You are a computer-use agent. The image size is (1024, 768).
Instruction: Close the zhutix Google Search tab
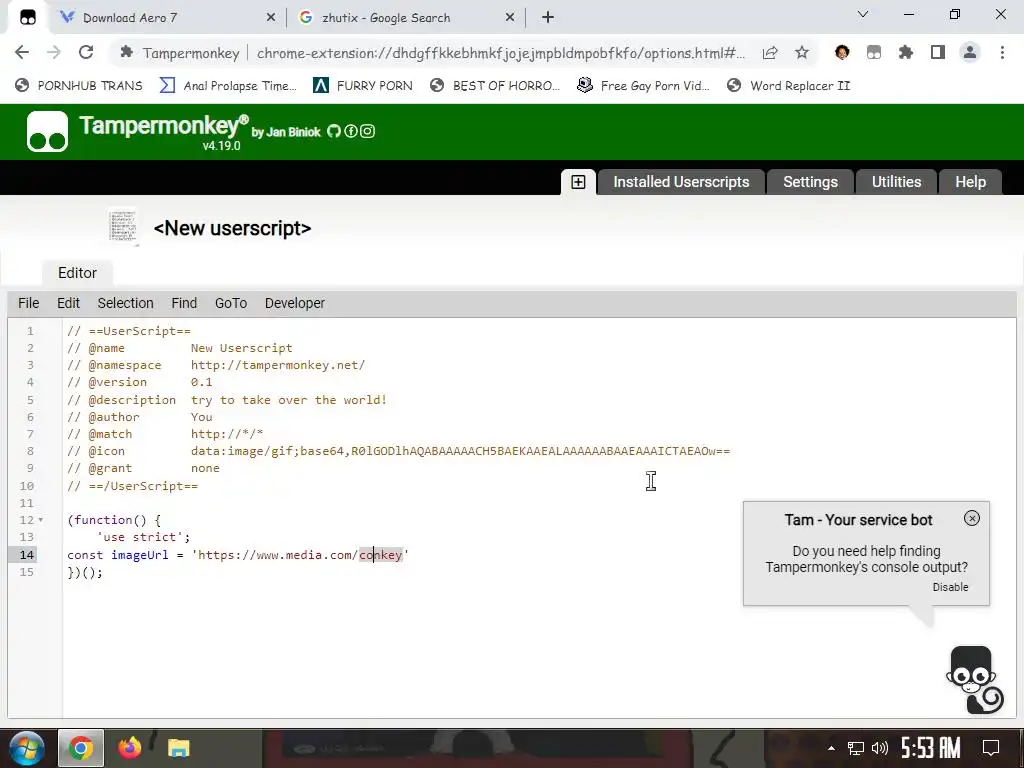point(510,18)
